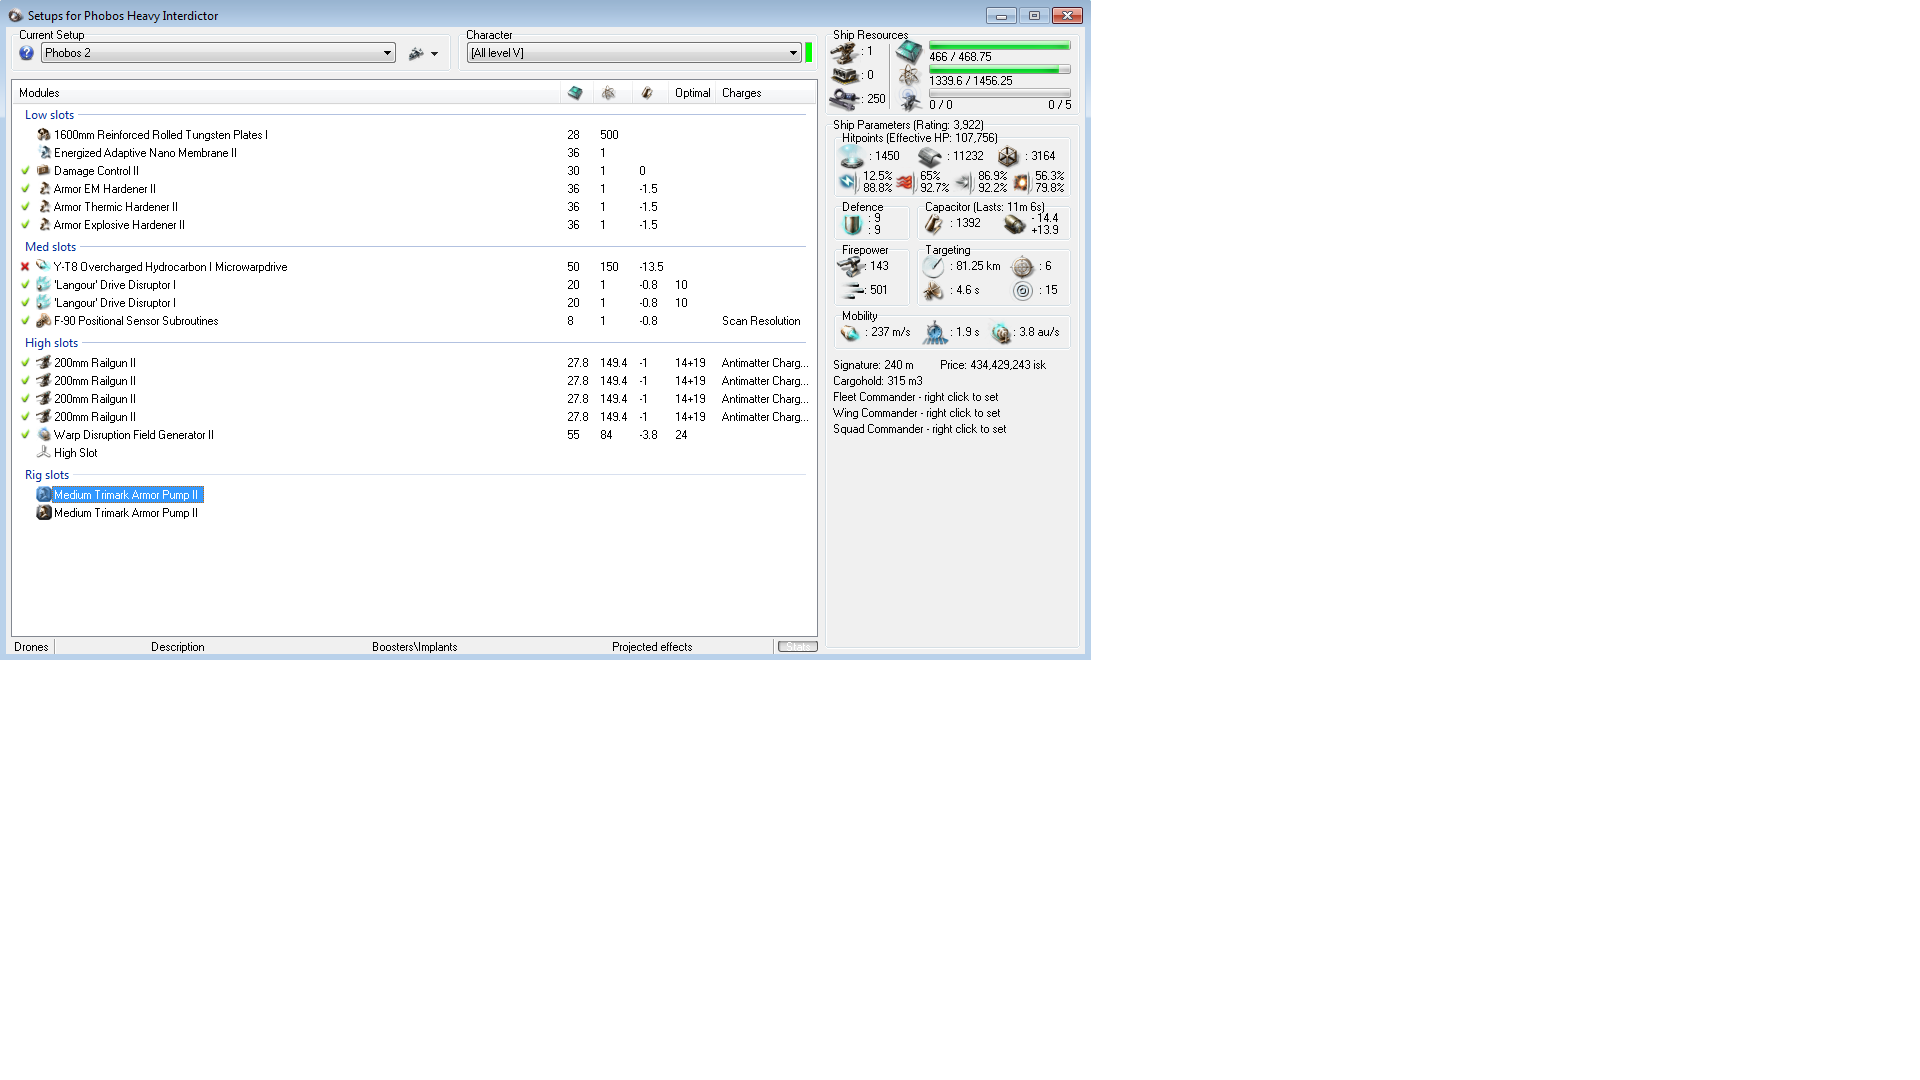Click the green skill status indicator
Image resolution: width=1920 pixels, height=1080 pixels.
(x=809, y=53)
